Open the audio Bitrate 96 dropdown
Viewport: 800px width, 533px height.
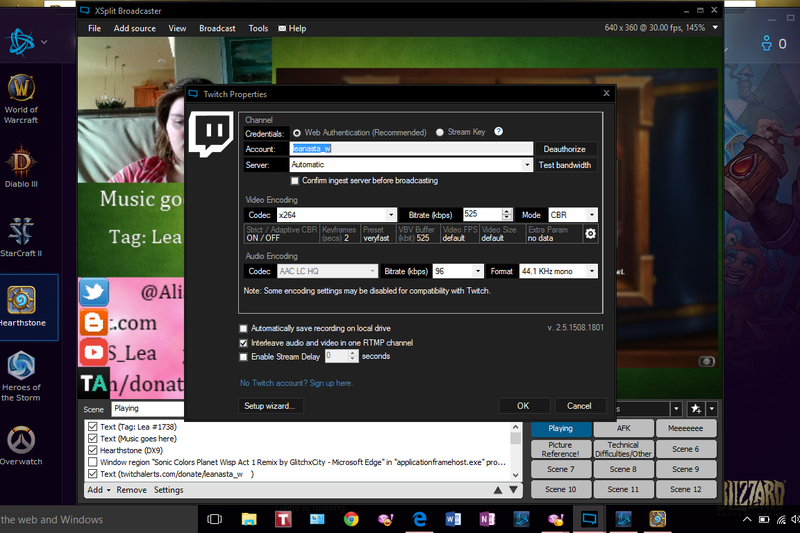(478, 271)
